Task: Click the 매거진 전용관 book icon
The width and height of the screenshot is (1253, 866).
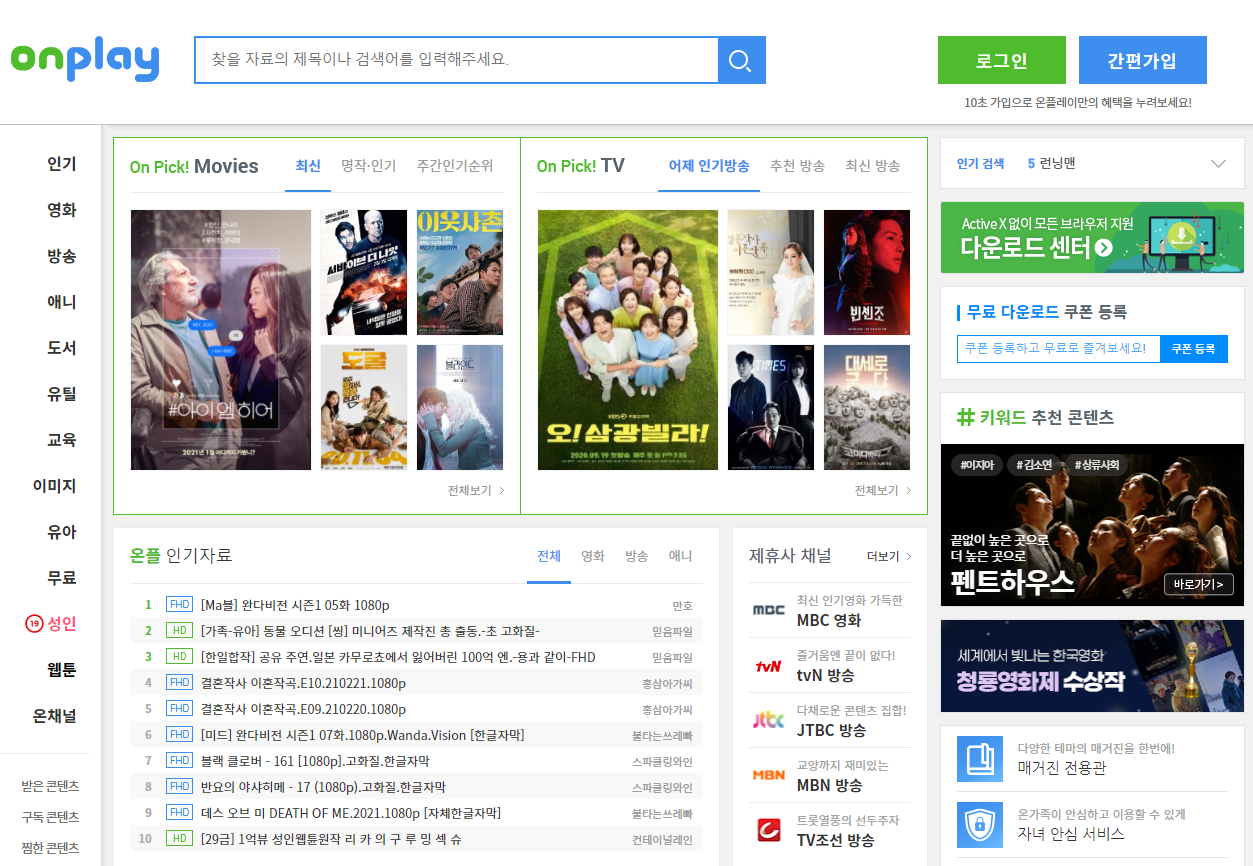Action: 980,759
